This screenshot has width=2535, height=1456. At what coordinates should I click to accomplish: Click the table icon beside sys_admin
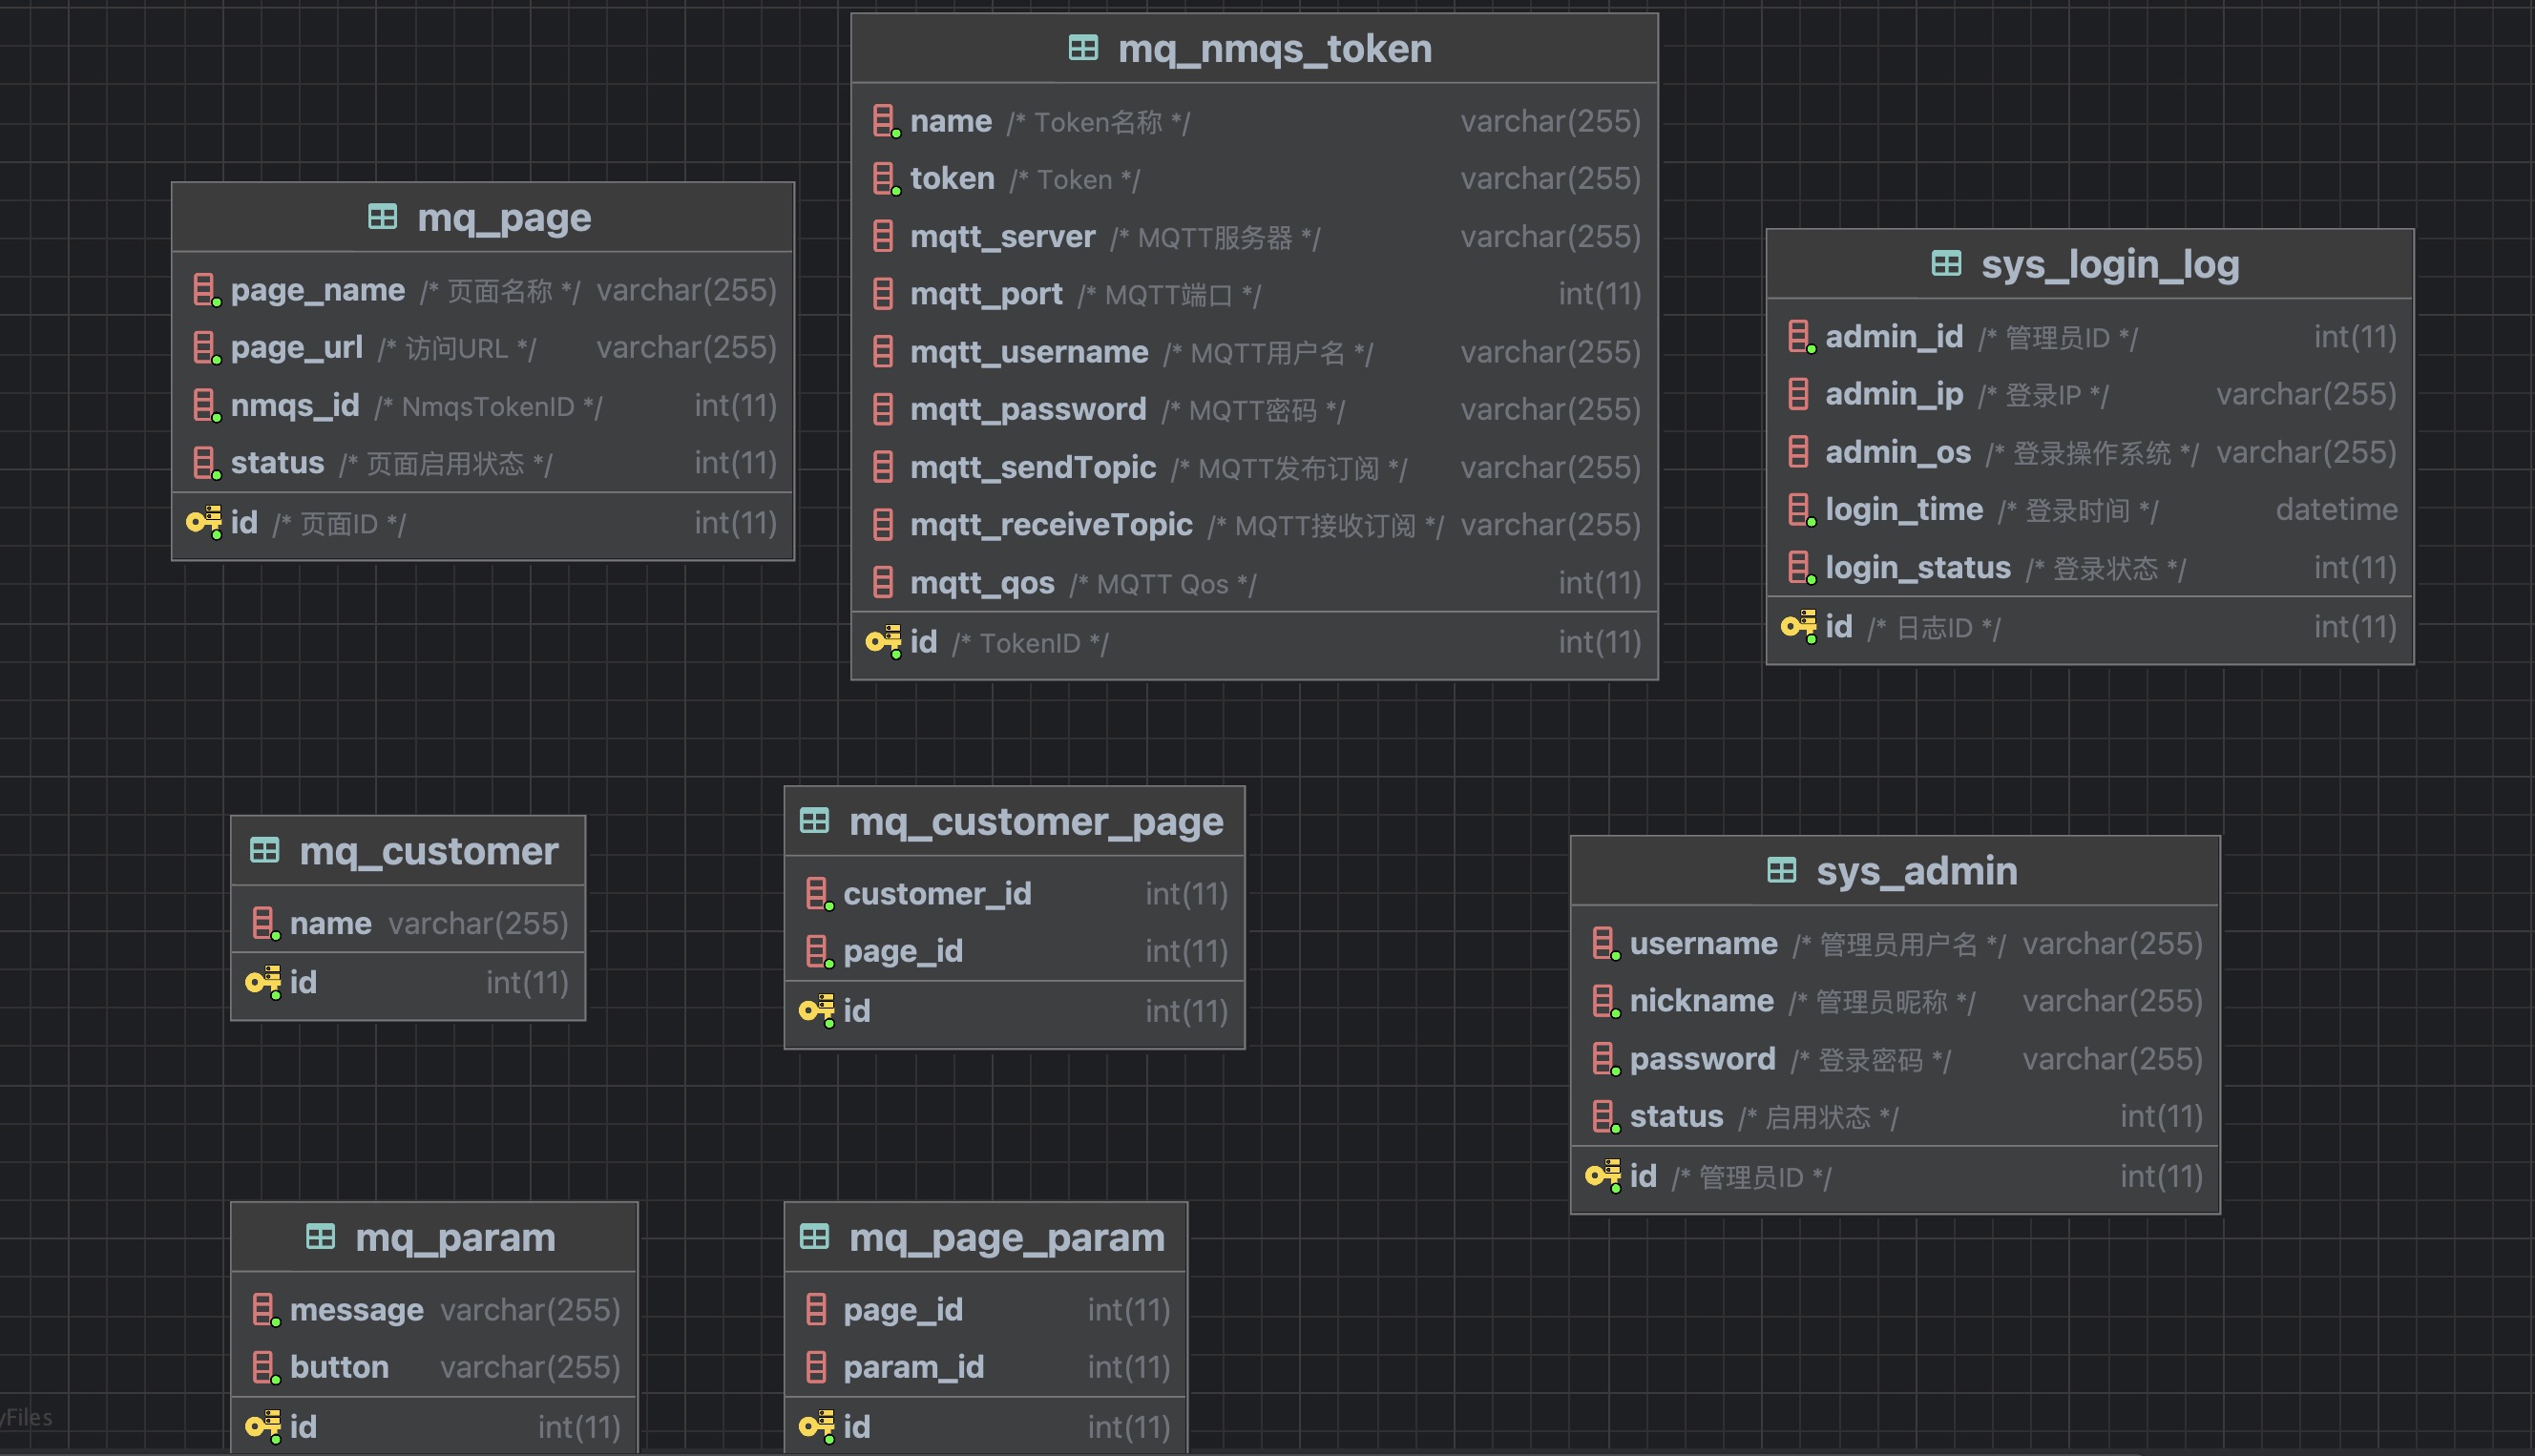[1781, 871]
